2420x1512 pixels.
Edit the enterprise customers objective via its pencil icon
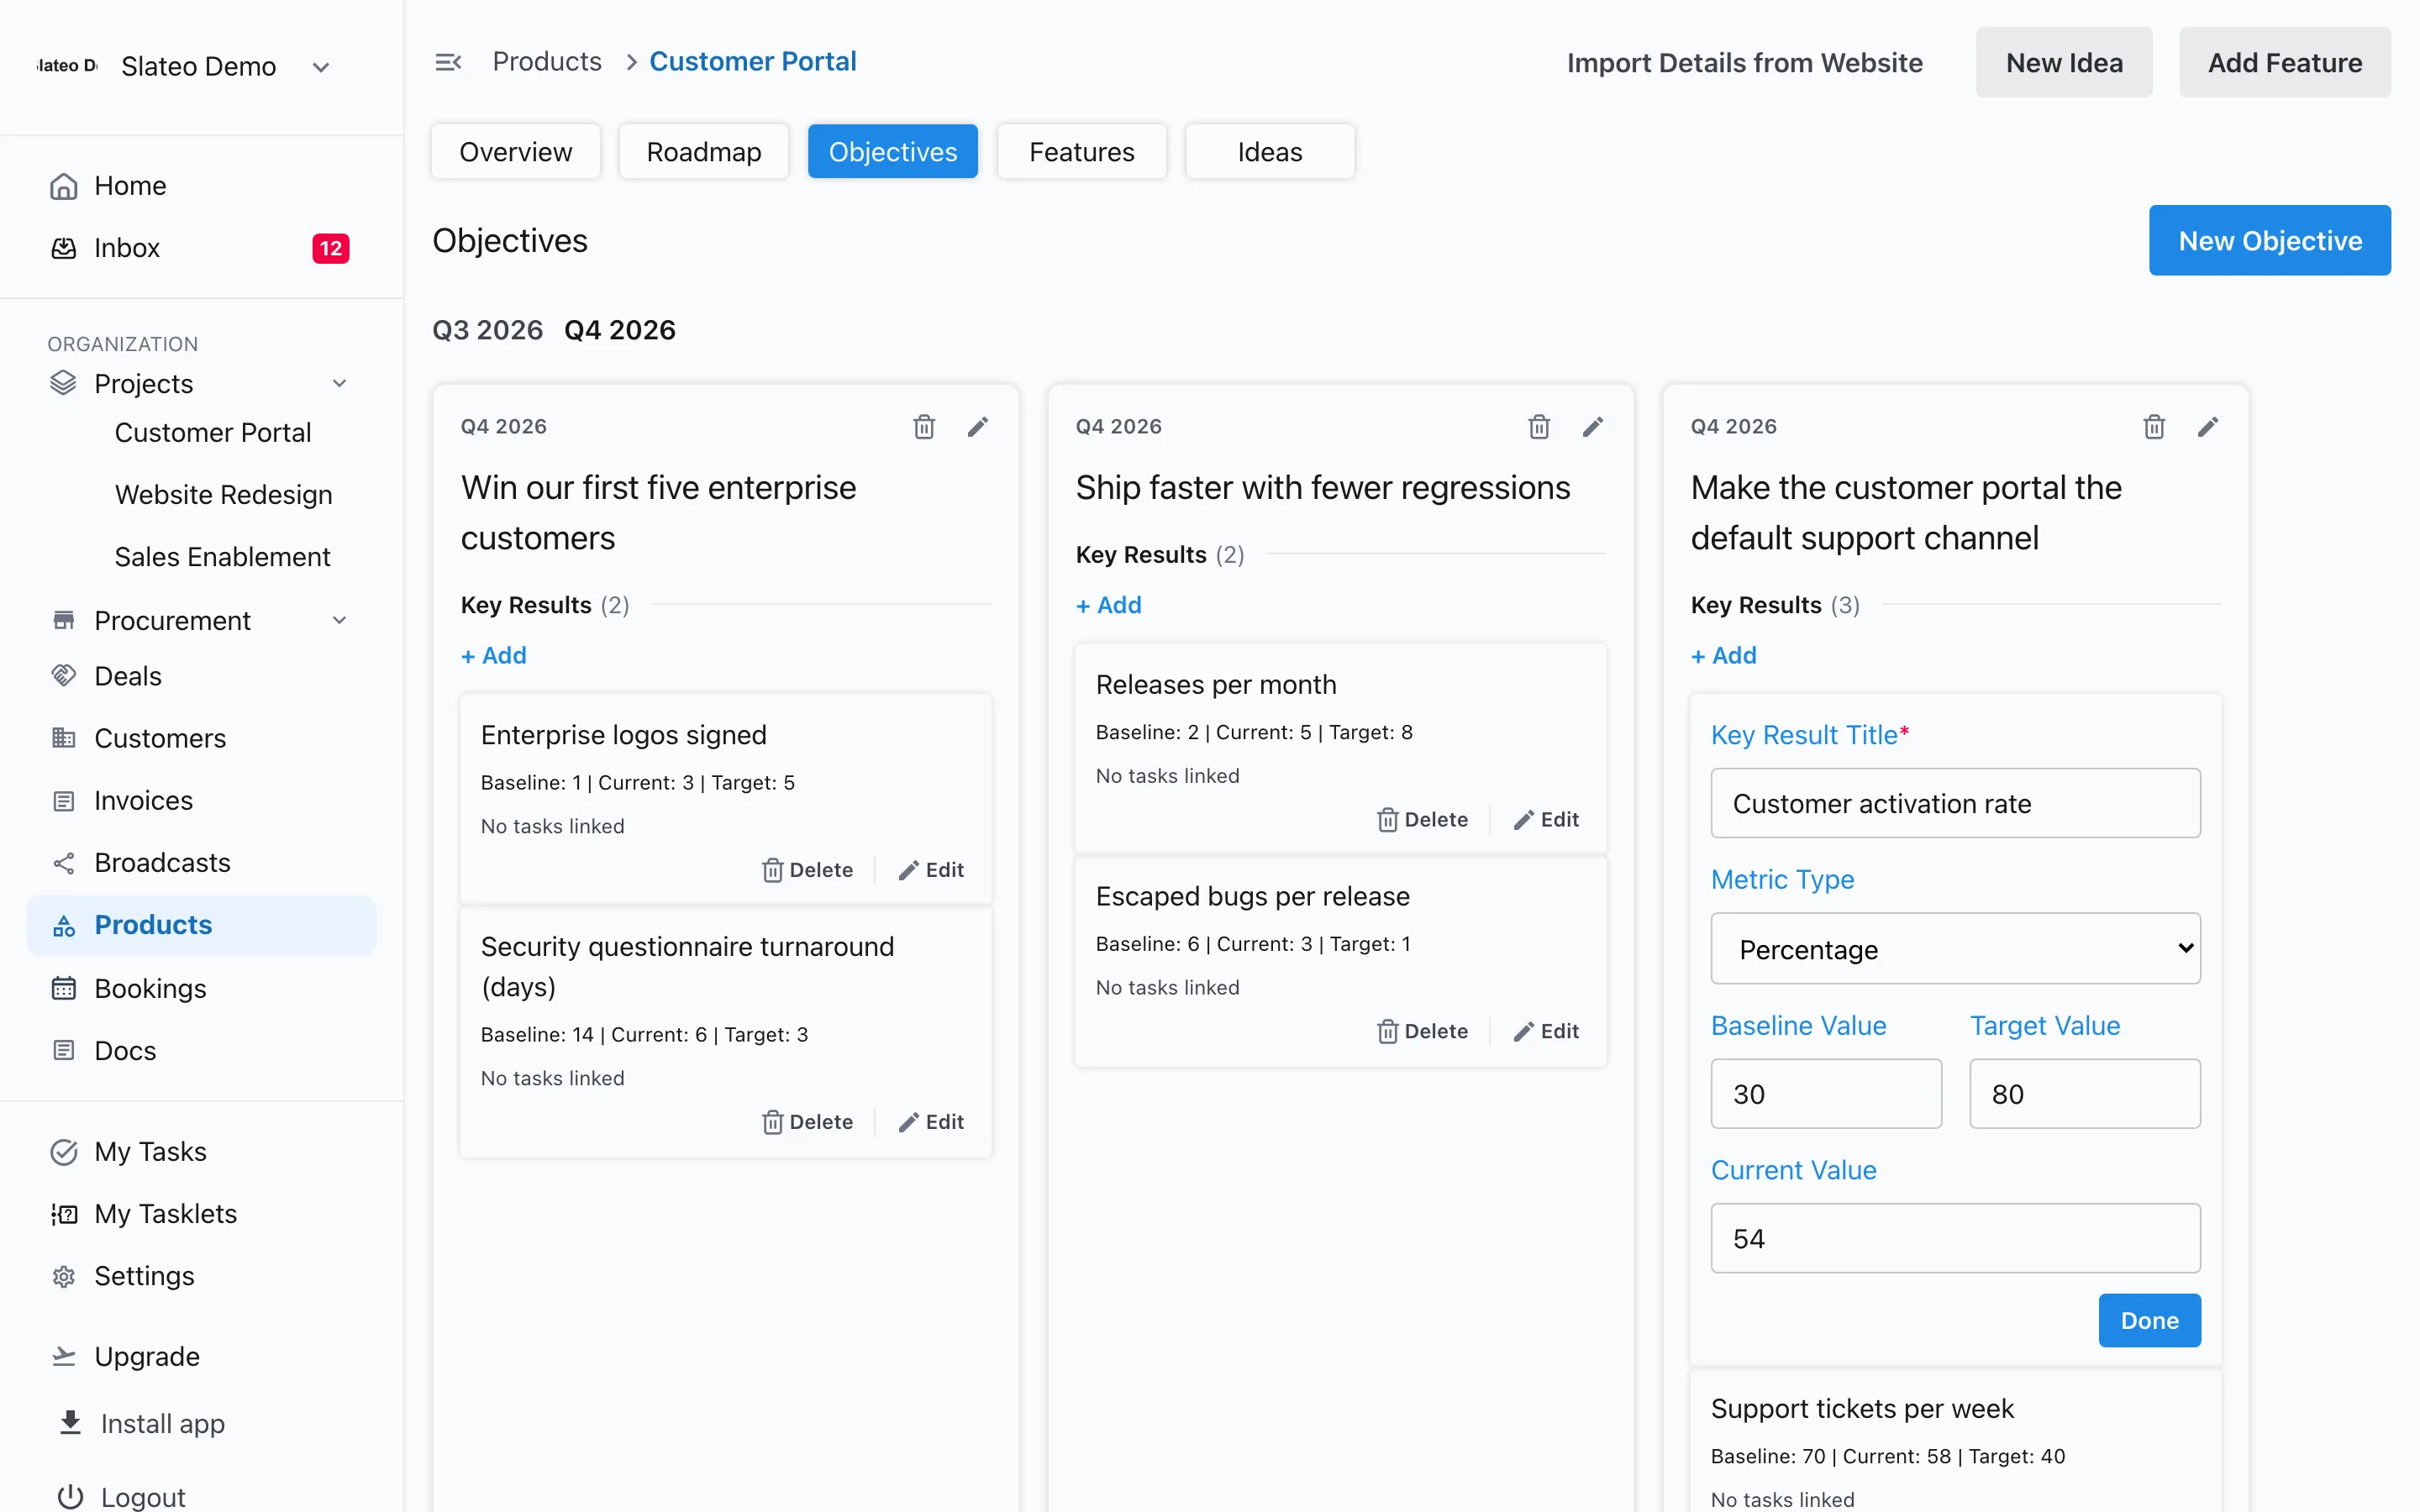click(978, 427)
